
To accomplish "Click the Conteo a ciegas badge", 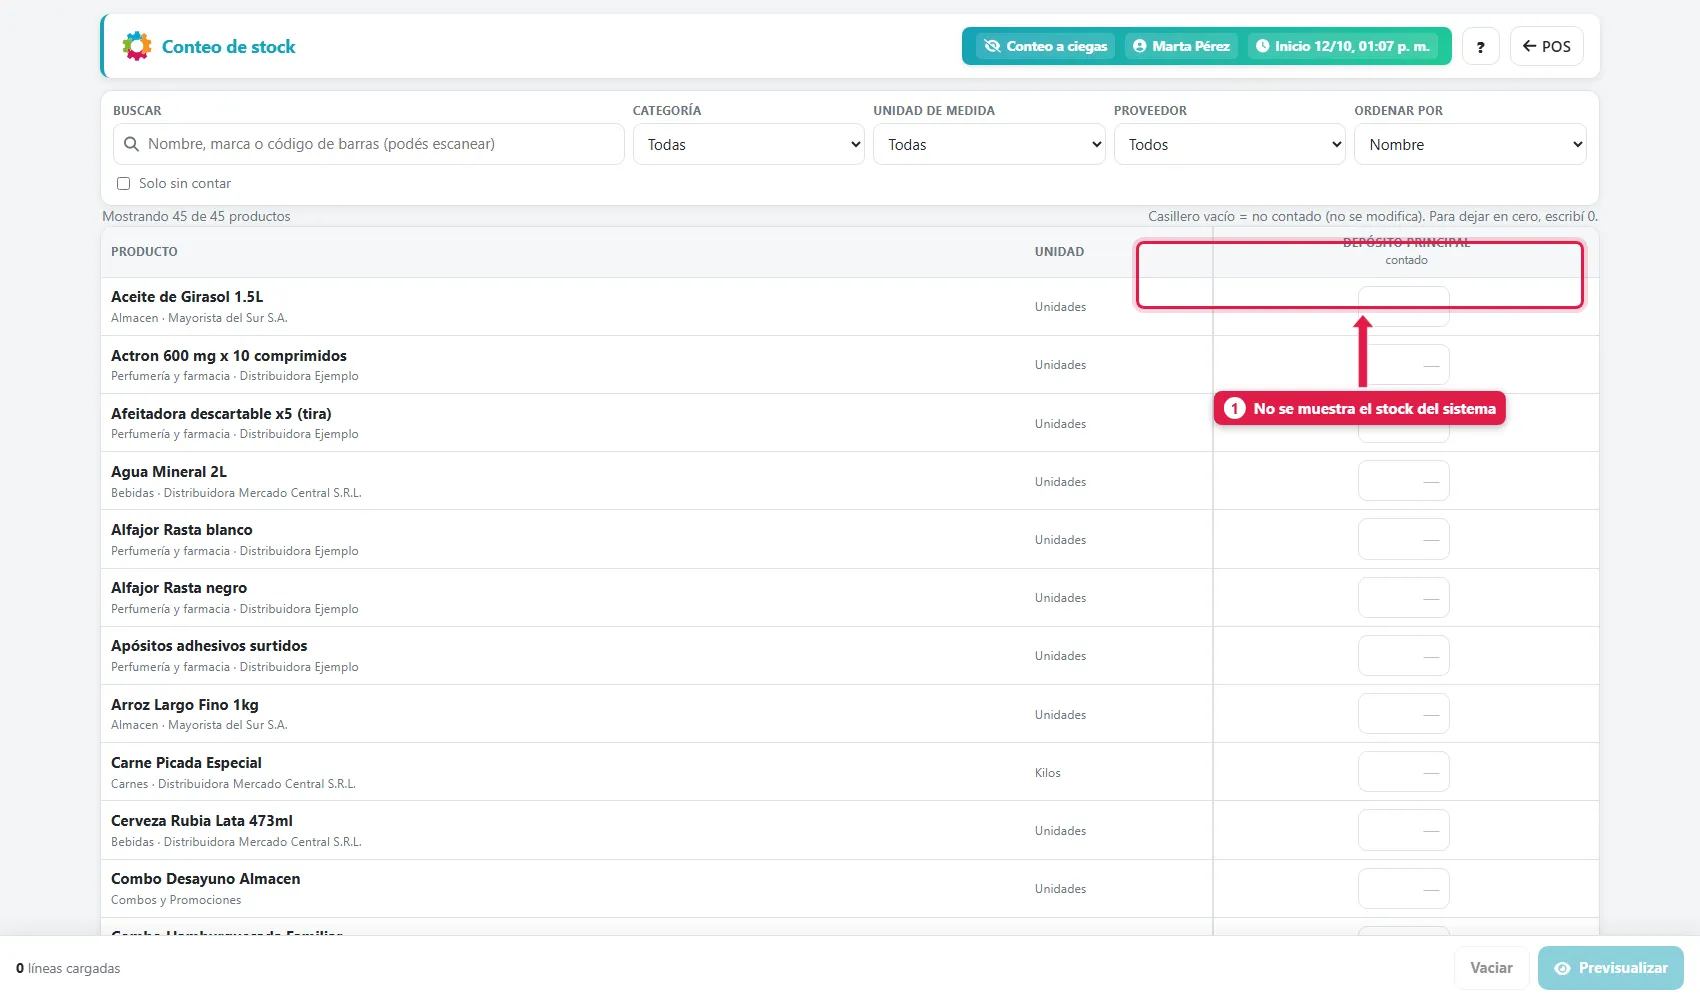I will 1045,46.
